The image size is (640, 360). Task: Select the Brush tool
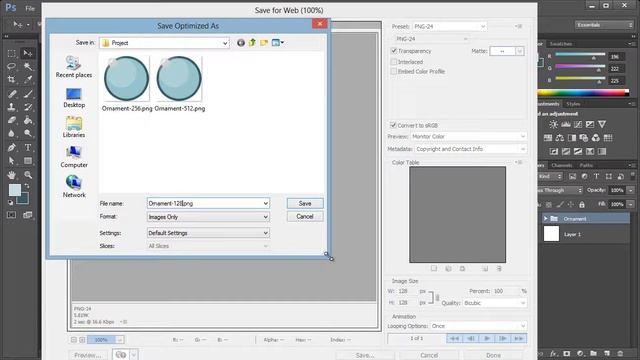click(28, 94)
